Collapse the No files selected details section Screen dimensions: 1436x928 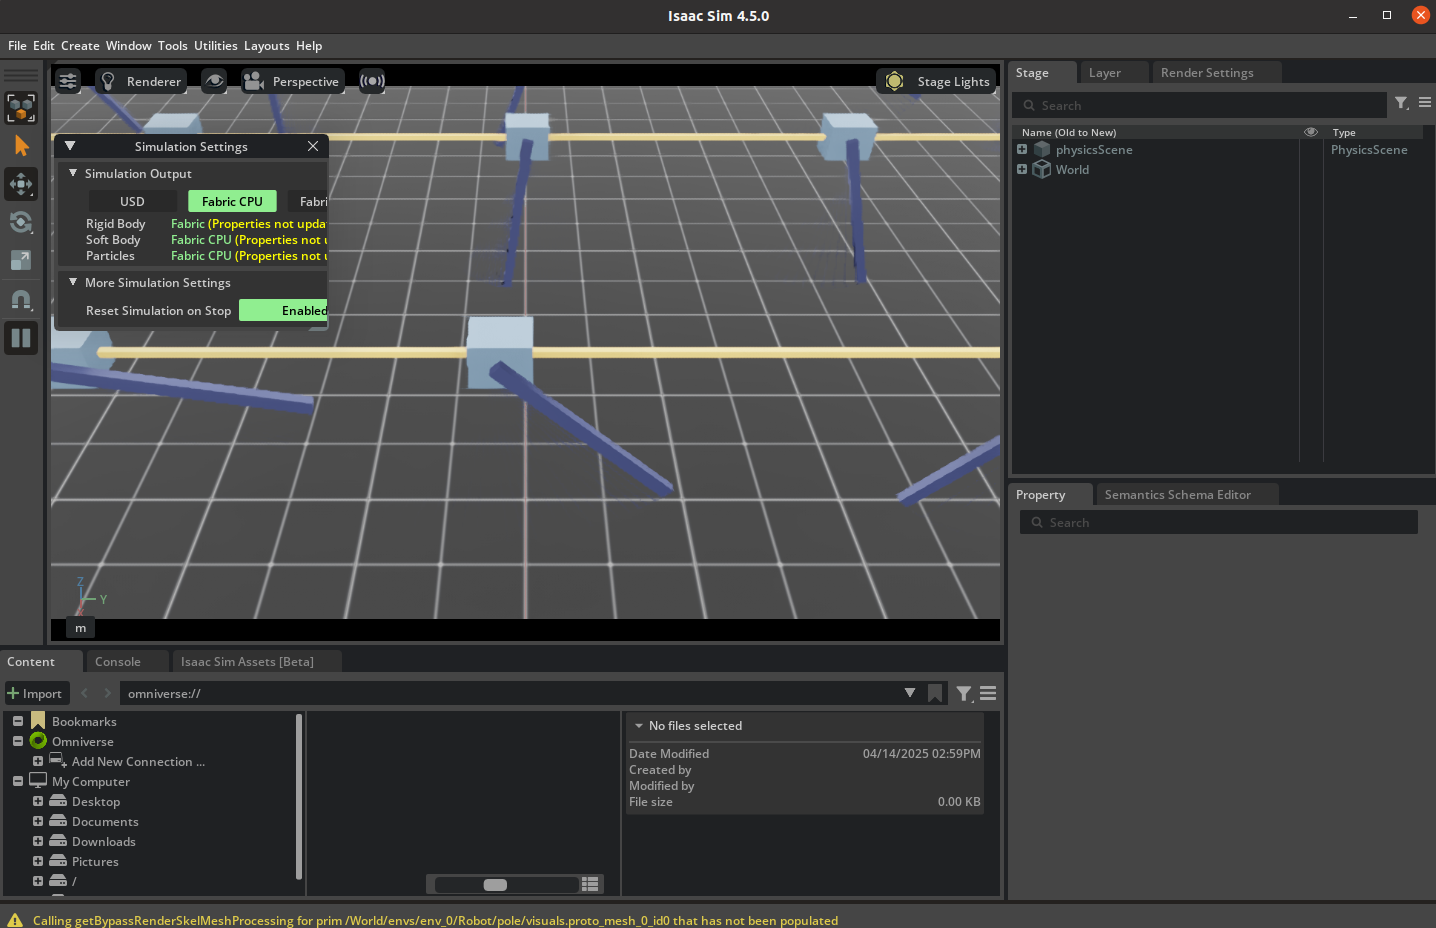pyautogui.click(x=639, y=726)
